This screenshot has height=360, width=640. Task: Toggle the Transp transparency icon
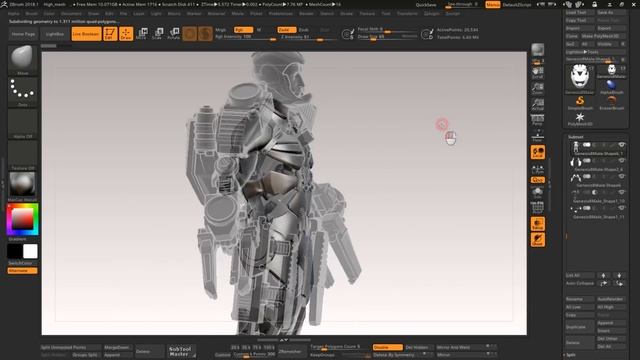pos(538,224)
